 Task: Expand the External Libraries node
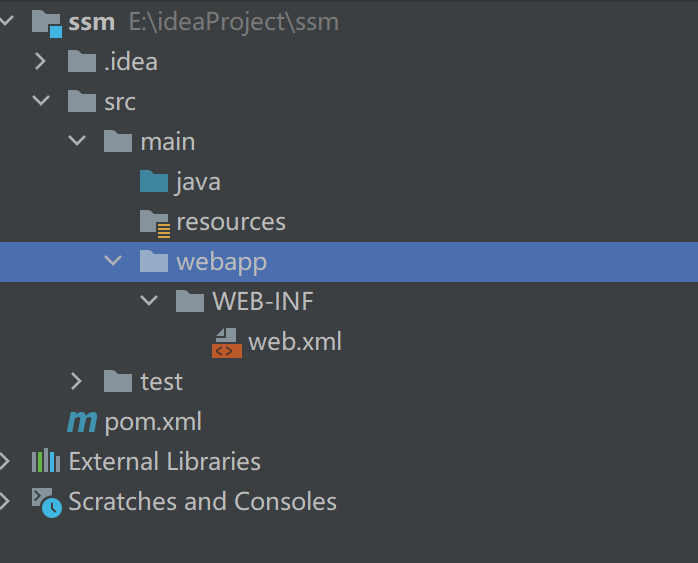[x=6, y=461]
